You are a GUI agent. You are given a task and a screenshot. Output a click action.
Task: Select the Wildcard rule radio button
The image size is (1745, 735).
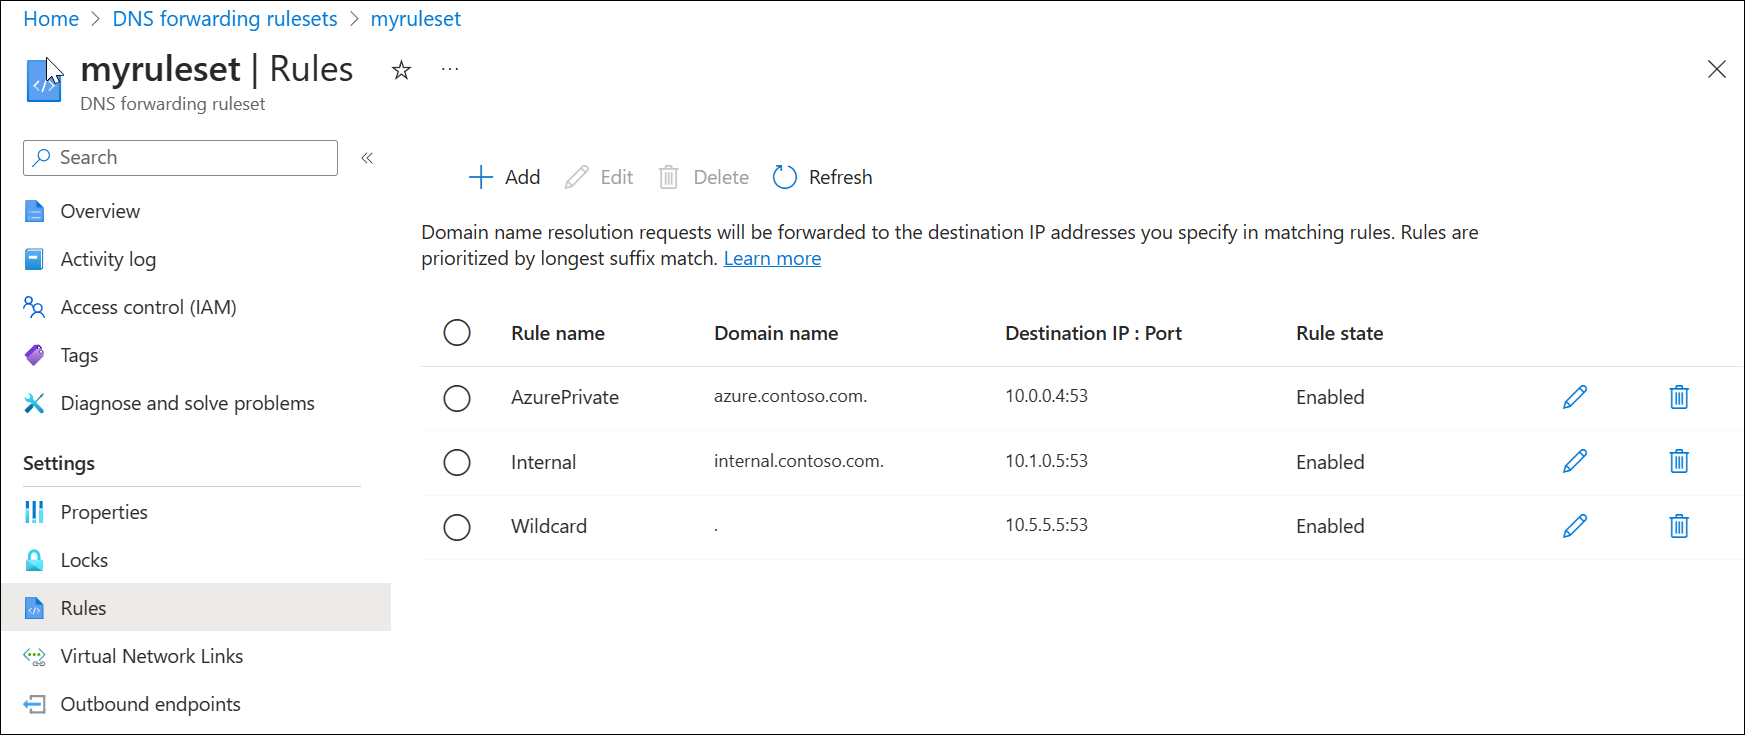point(457,527)
